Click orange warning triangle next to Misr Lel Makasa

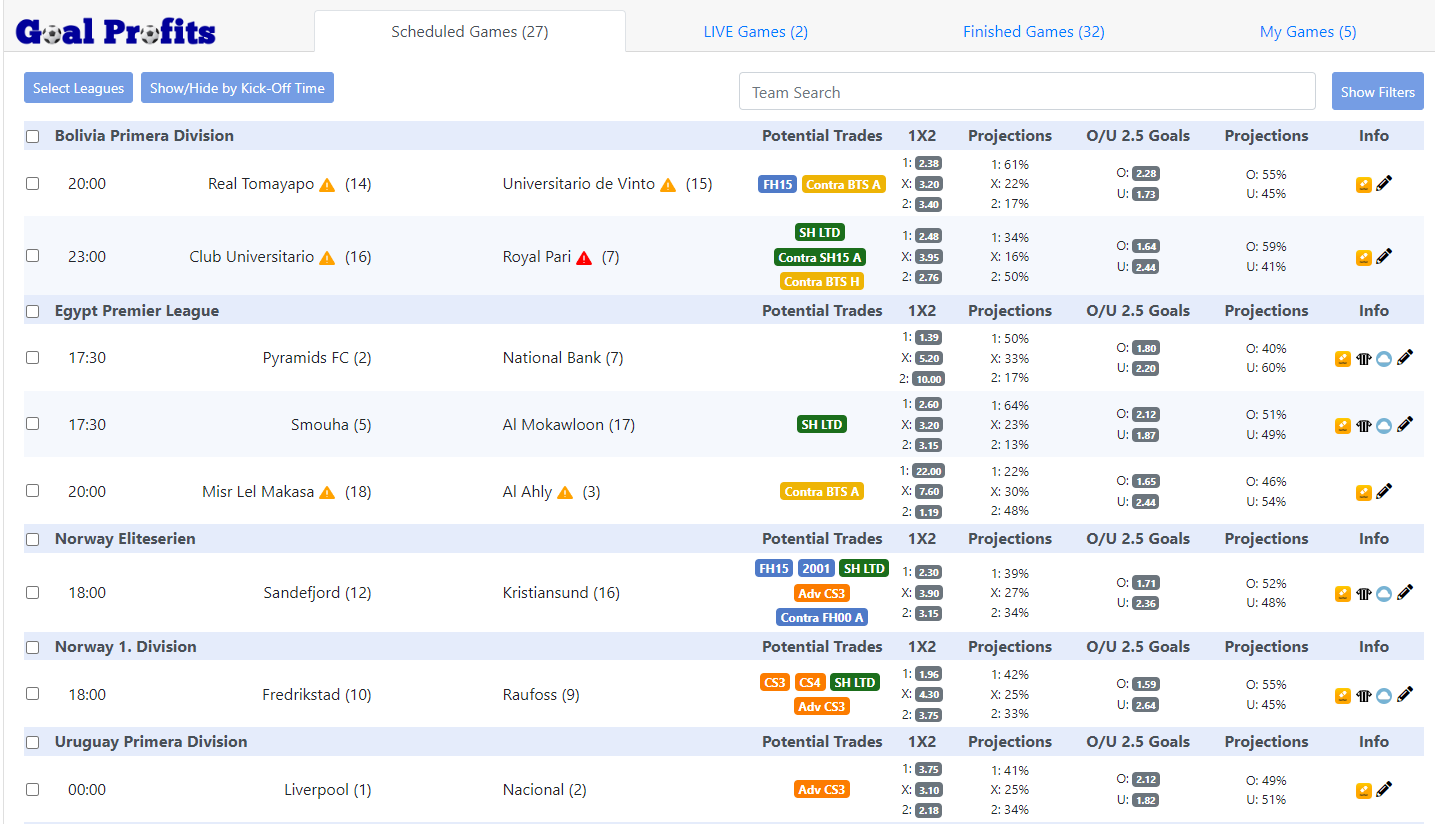pyautogui.click(x=327, y=492)
